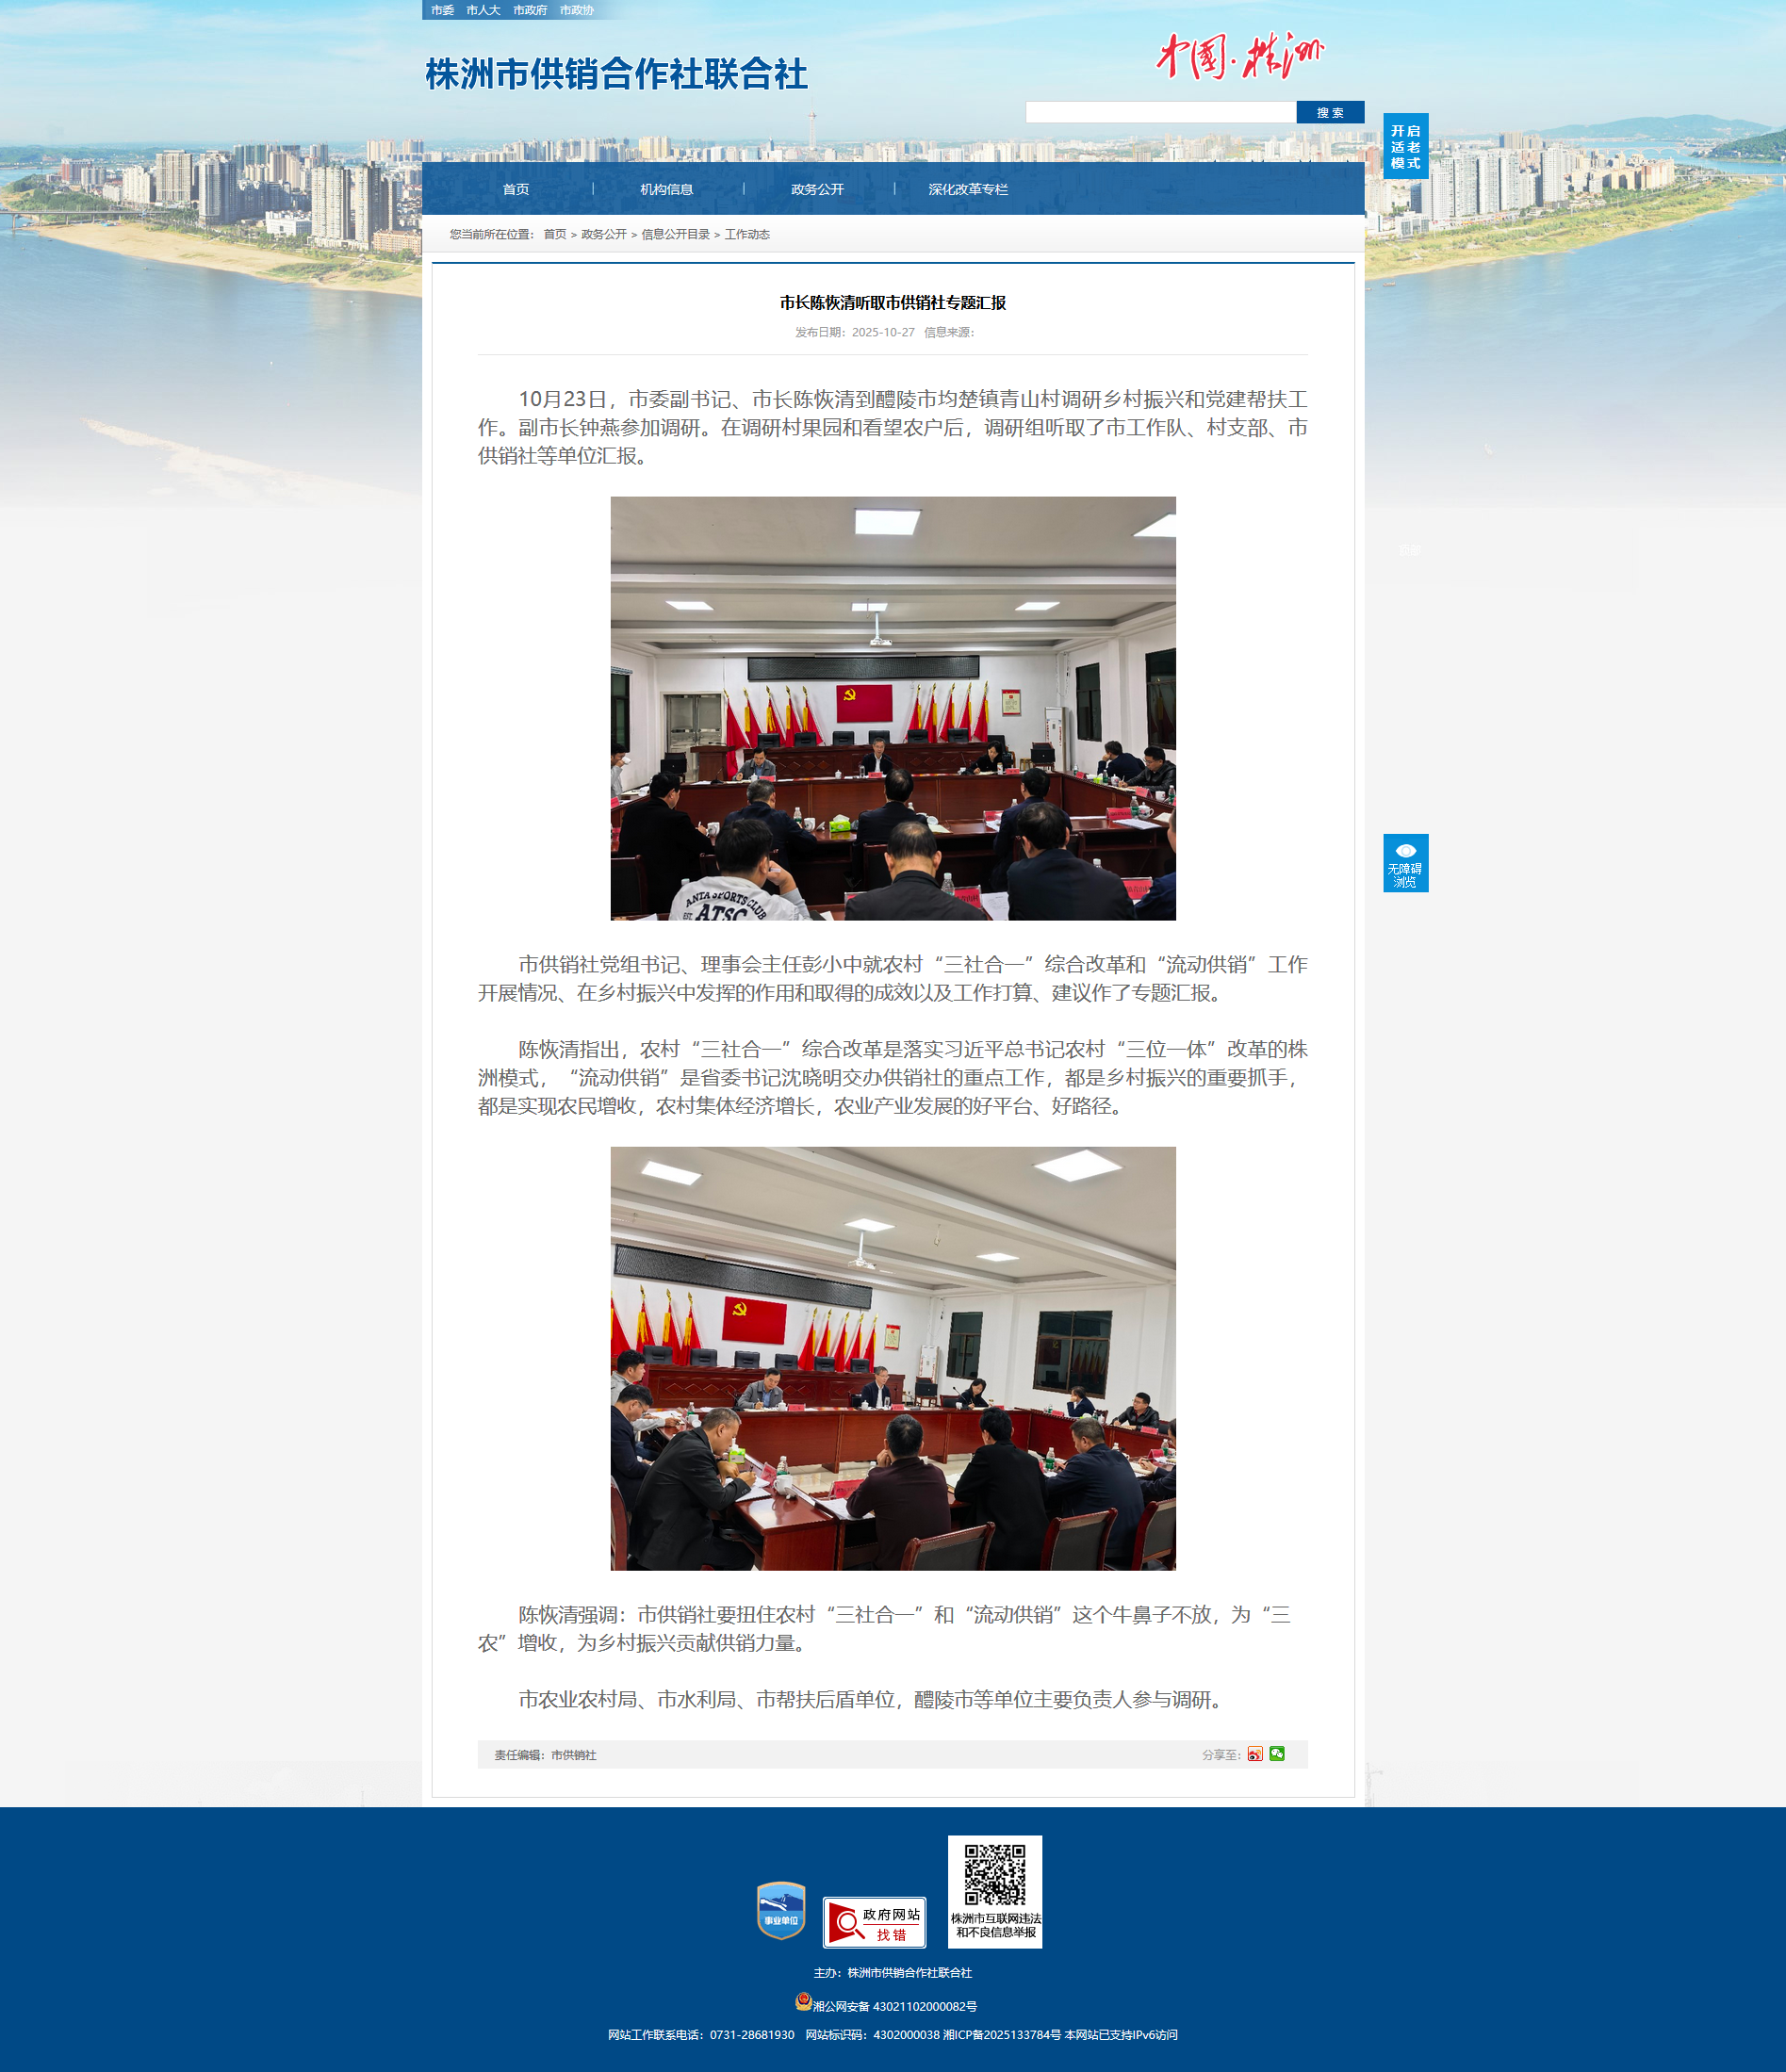The height and width of the screenshot is (2072, 1786).
Task: Open the 首页 navigation menu item
Action: [x=516, y=189]
